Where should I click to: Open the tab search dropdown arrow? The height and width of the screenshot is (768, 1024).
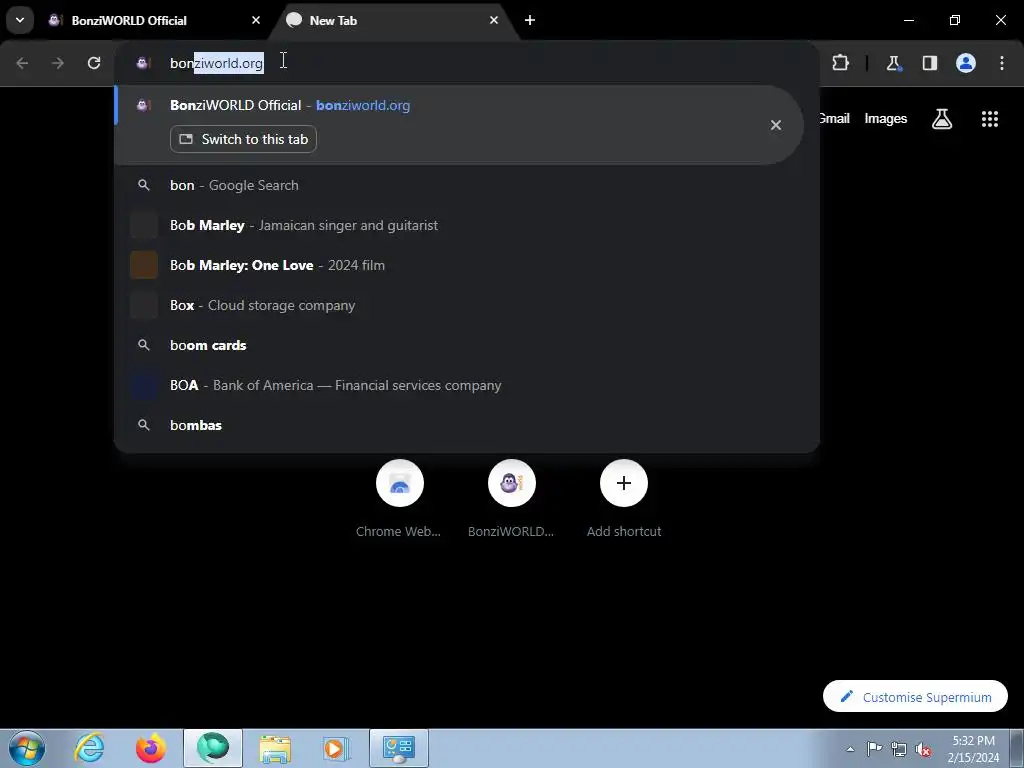pyautogui.click(x=20, y=20)
